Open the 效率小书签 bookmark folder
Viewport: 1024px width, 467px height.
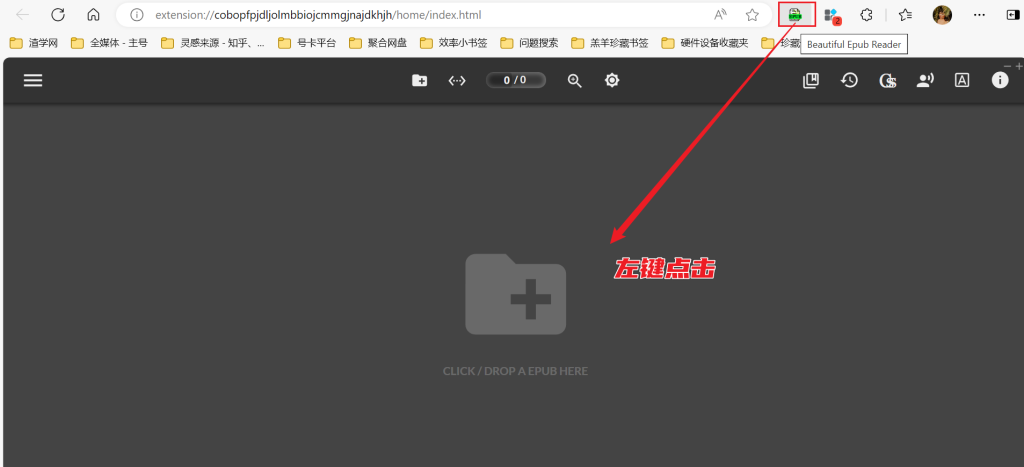tap(454, 43)
